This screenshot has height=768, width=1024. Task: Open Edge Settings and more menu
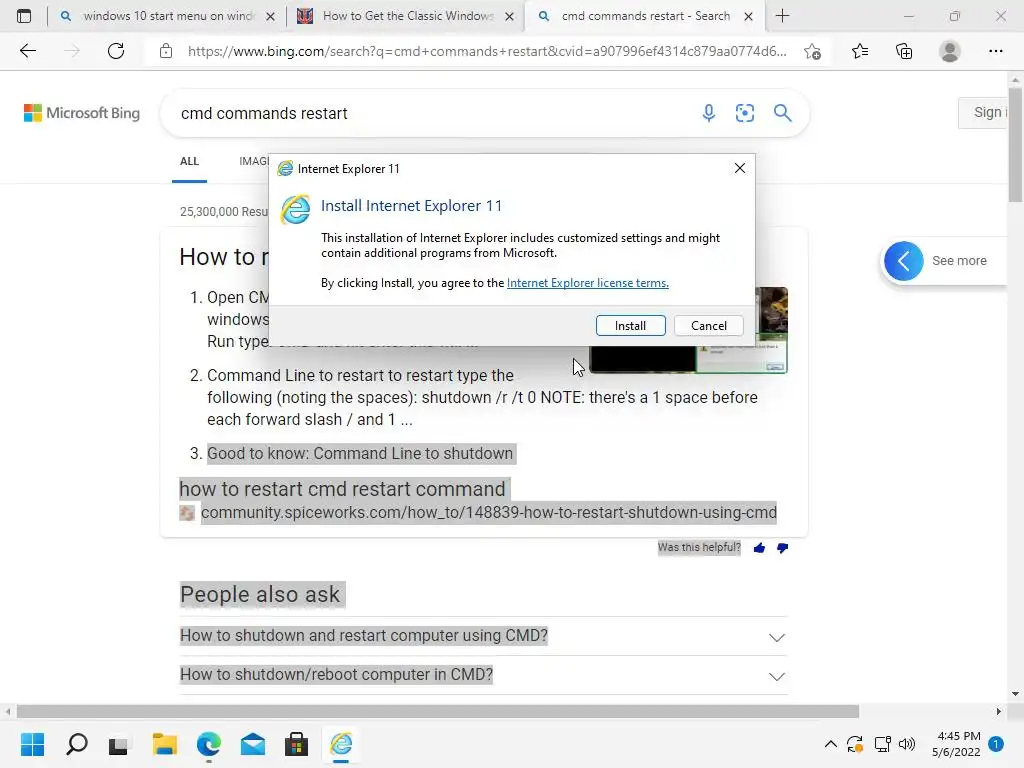click(995, 51)
